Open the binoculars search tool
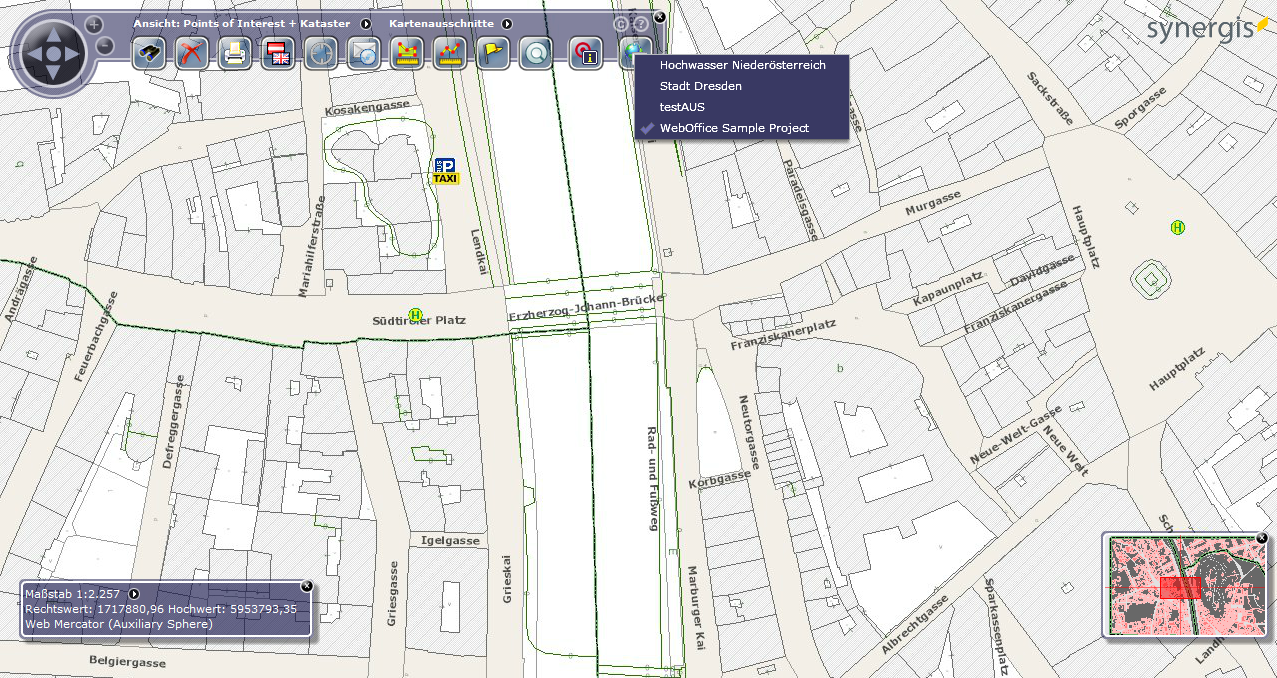The width and height of the screenshot is (1277, 678). (149, 53)
